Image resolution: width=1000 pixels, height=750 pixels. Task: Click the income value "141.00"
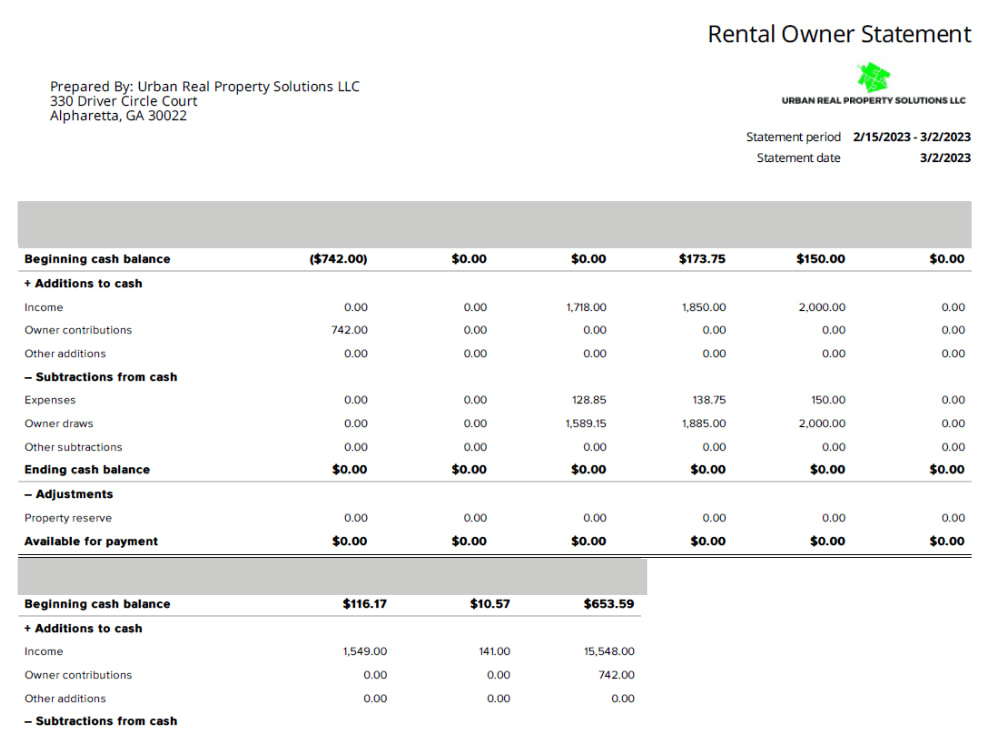[494, 652]
